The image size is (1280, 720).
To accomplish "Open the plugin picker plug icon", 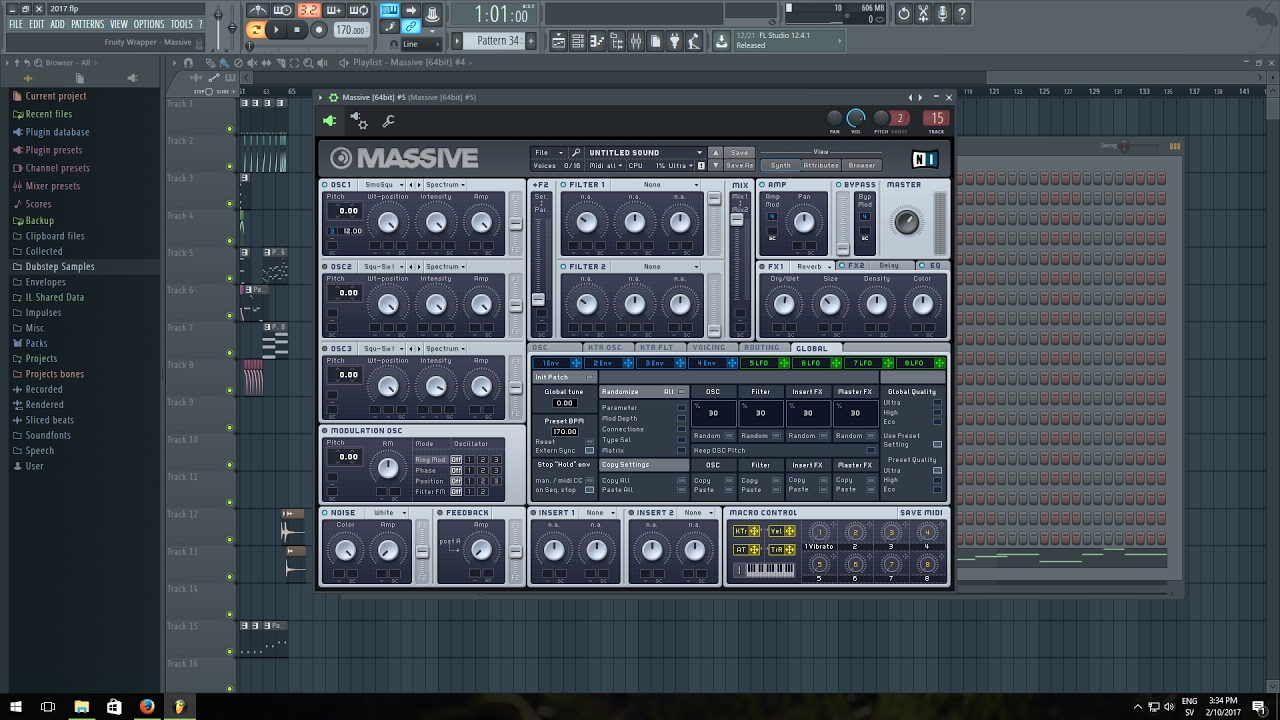I will click(674, 41).
